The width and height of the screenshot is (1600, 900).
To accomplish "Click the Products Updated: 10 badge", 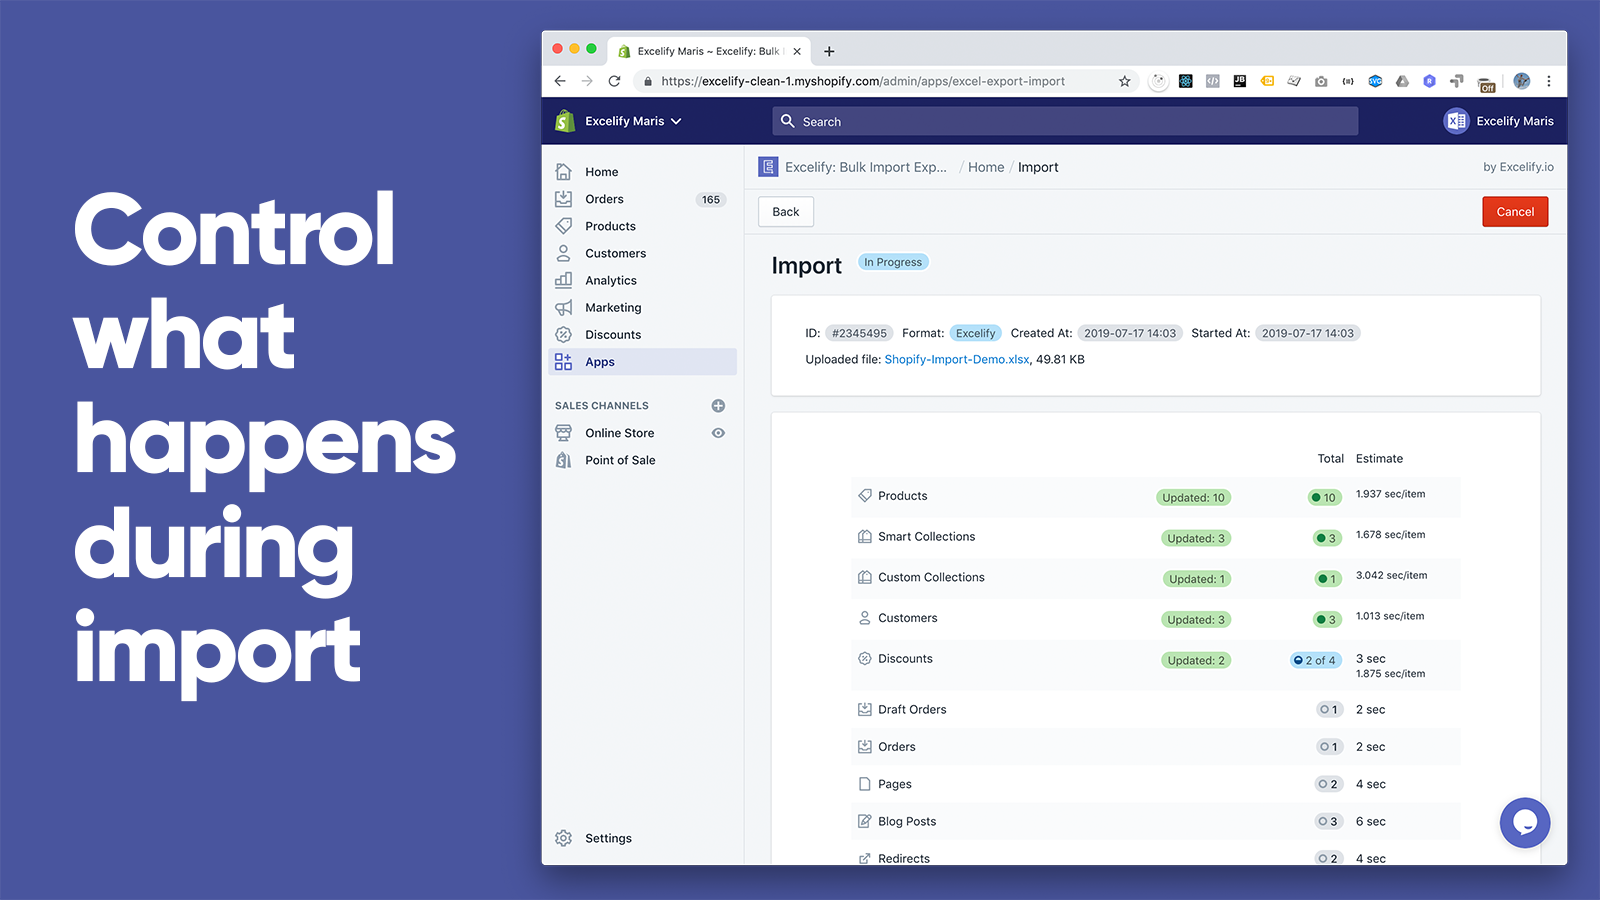I will click(x=1193, y=497).
